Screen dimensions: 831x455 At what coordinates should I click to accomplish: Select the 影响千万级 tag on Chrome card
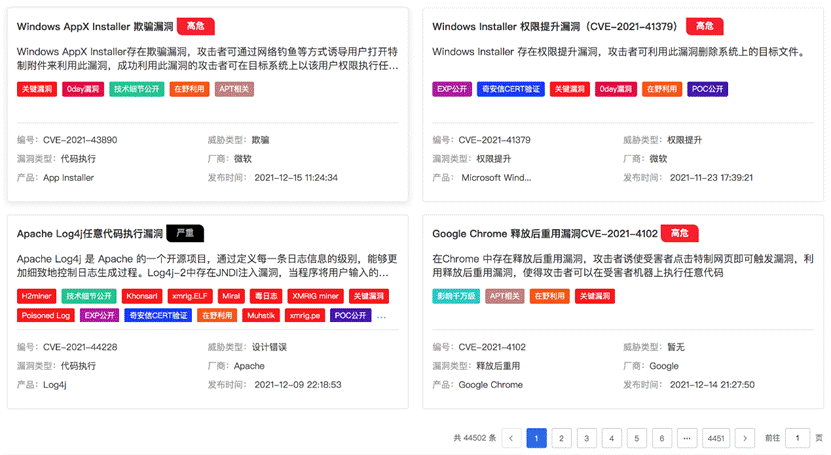[x=455, y=296]
